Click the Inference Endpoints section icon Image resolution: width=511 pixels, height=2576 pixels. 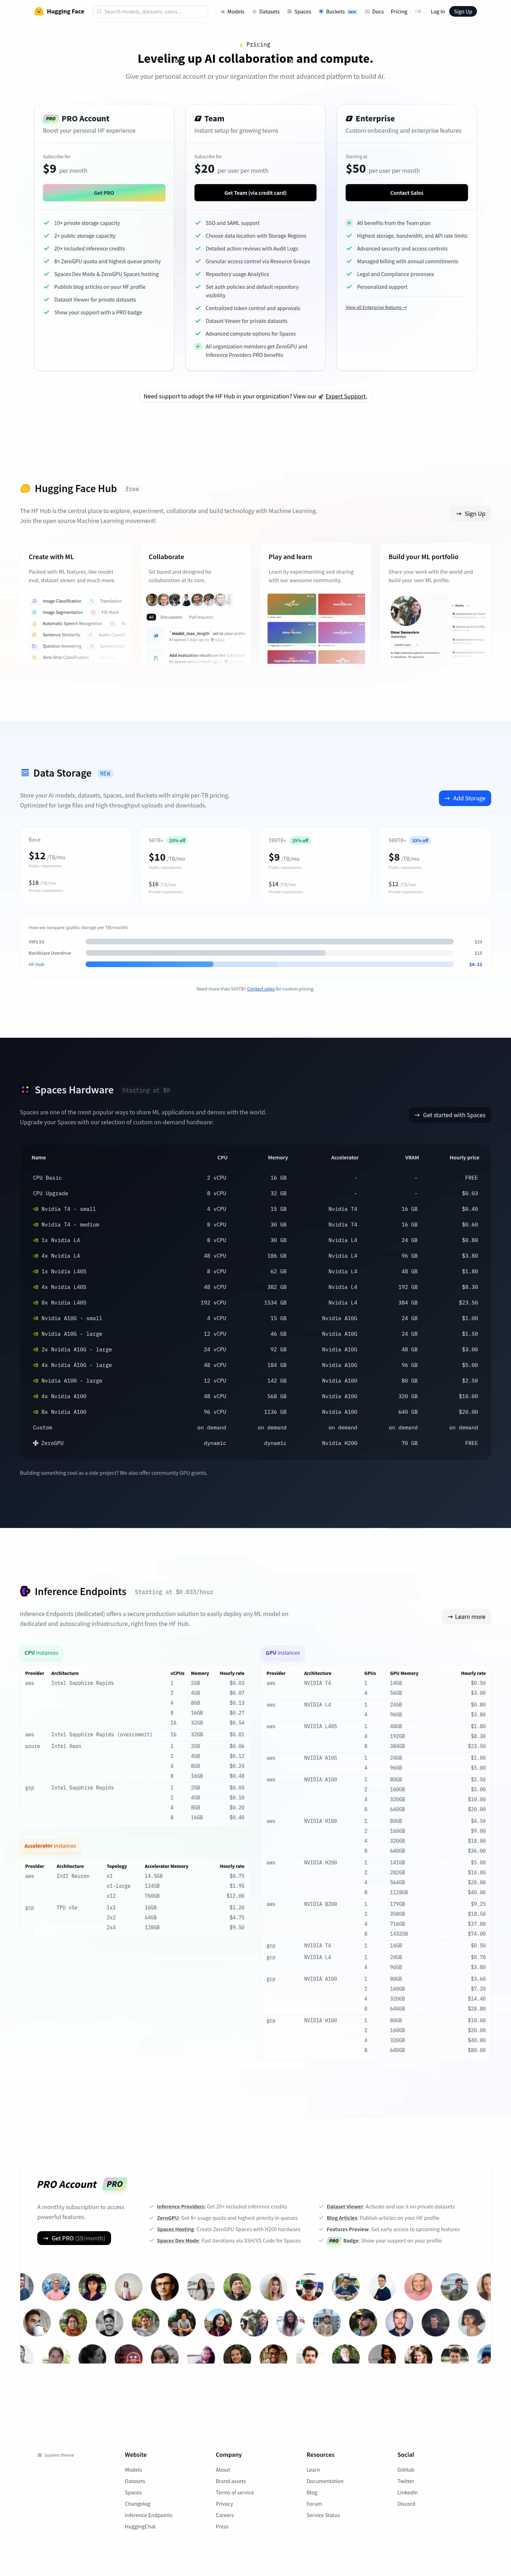pos(25,1591)
